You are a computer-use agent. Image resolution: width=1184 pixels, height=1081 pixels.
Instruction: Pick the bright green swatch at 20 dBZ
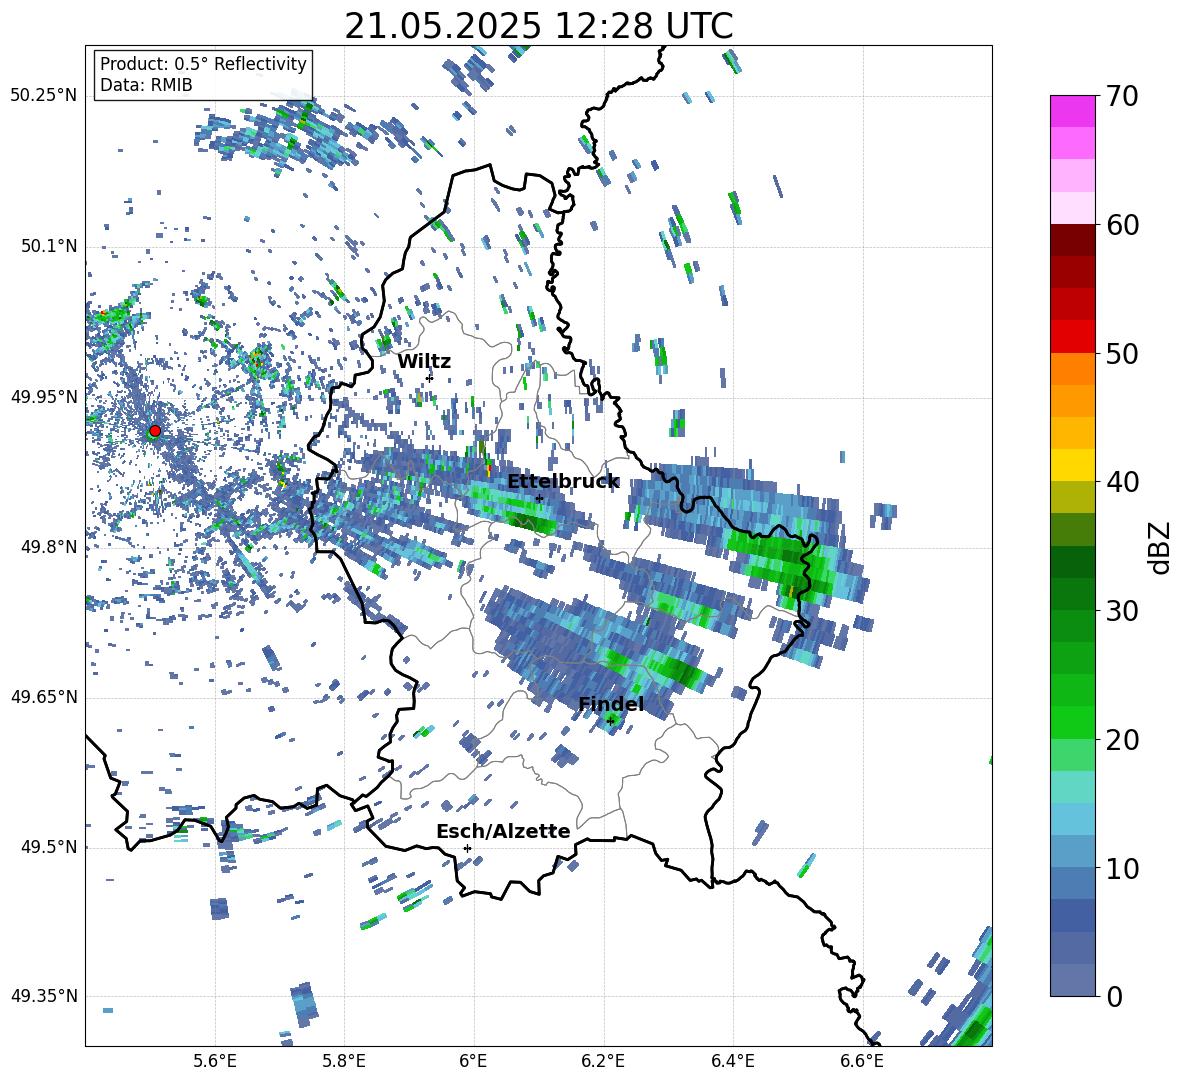coord(1072,722)
